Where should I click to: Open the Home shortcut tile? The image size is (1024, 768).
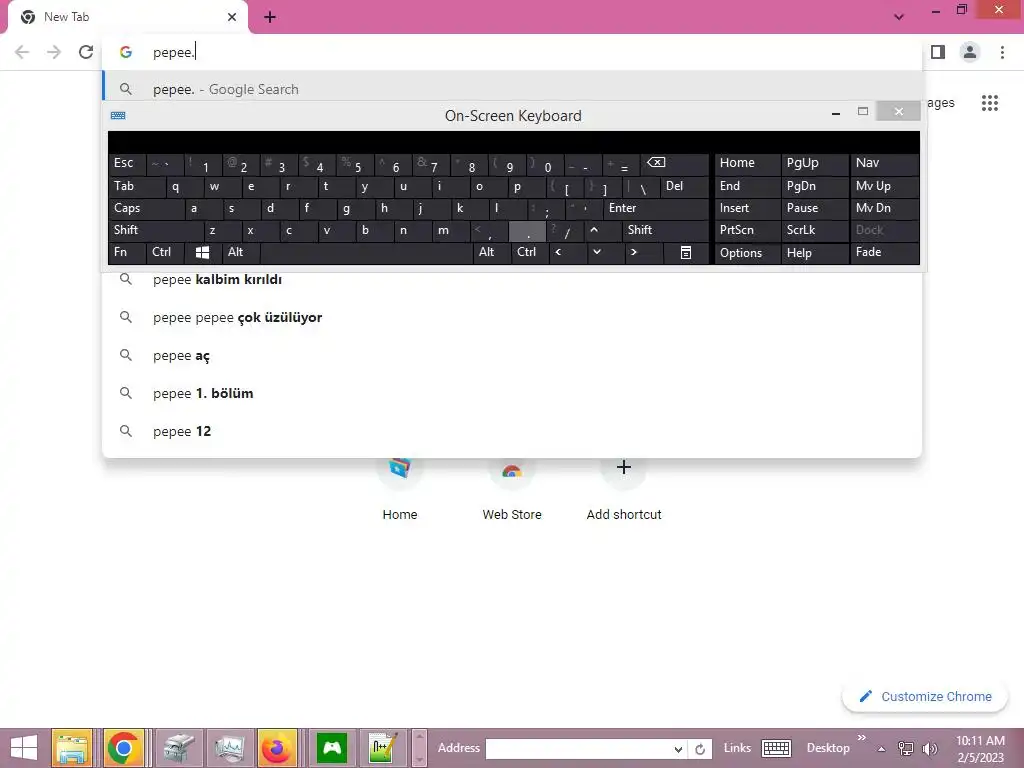[400, 490]
